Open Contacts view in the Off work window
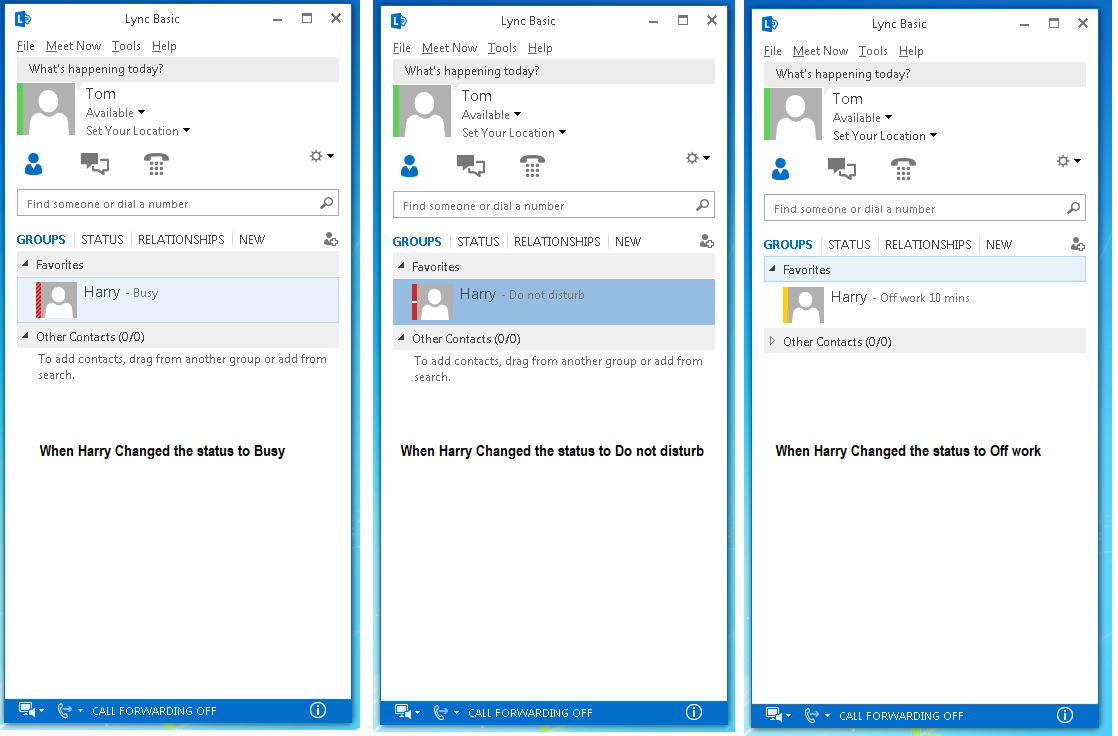Viewport: 1118px width, 736px height. pyautogui.click(x=781, y=169)
